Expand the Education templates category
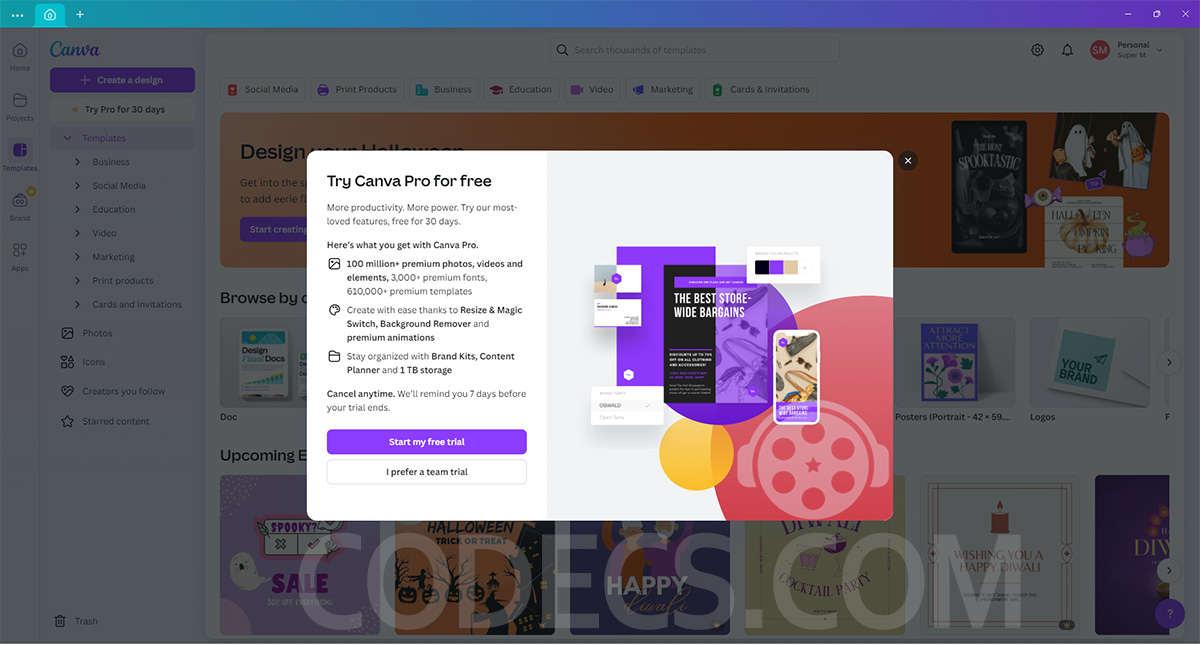Image resolution: width=1200 pixels, height=645 pixels. pos(78,210)
